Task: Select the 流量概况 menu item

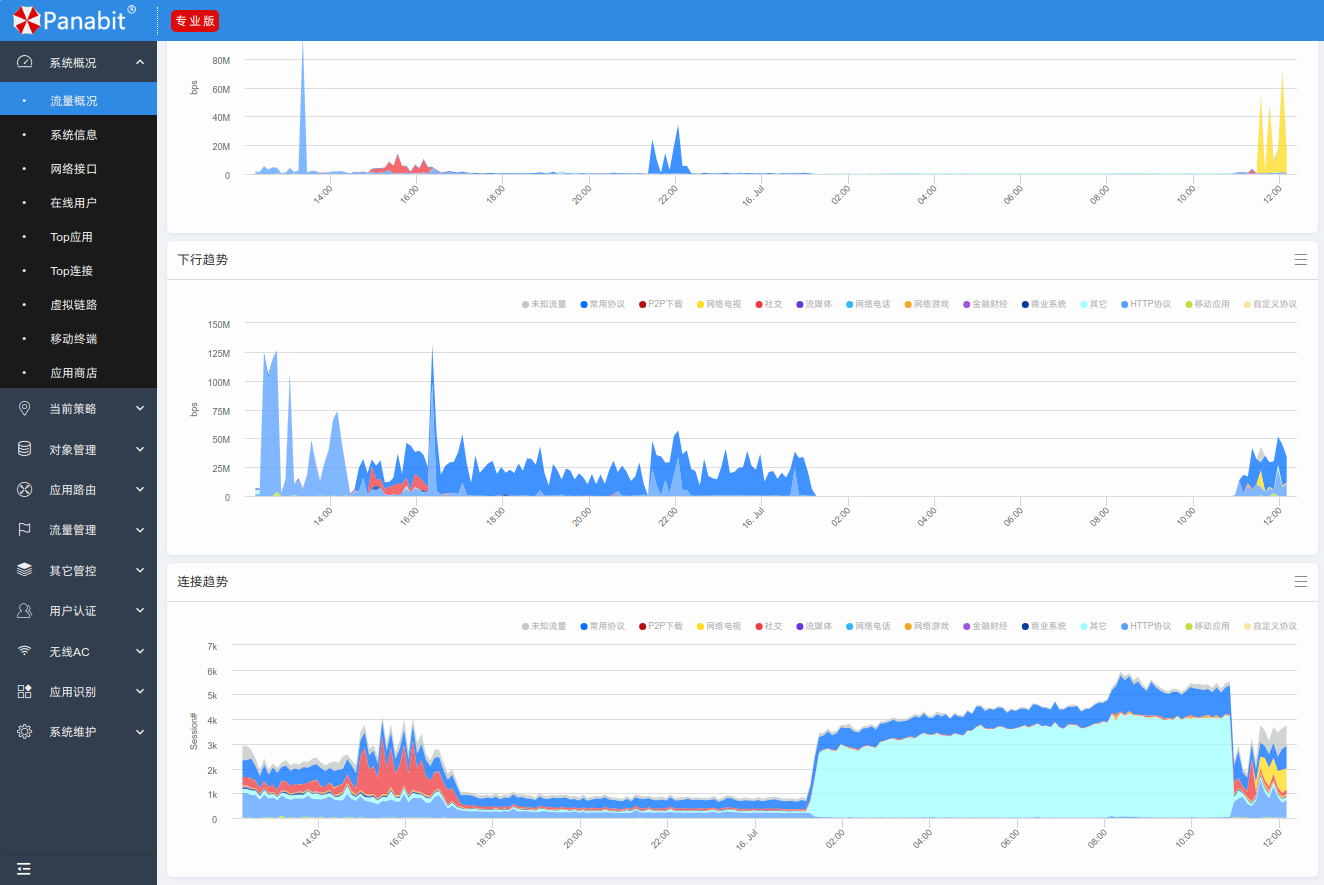Action: pos(78,101)
